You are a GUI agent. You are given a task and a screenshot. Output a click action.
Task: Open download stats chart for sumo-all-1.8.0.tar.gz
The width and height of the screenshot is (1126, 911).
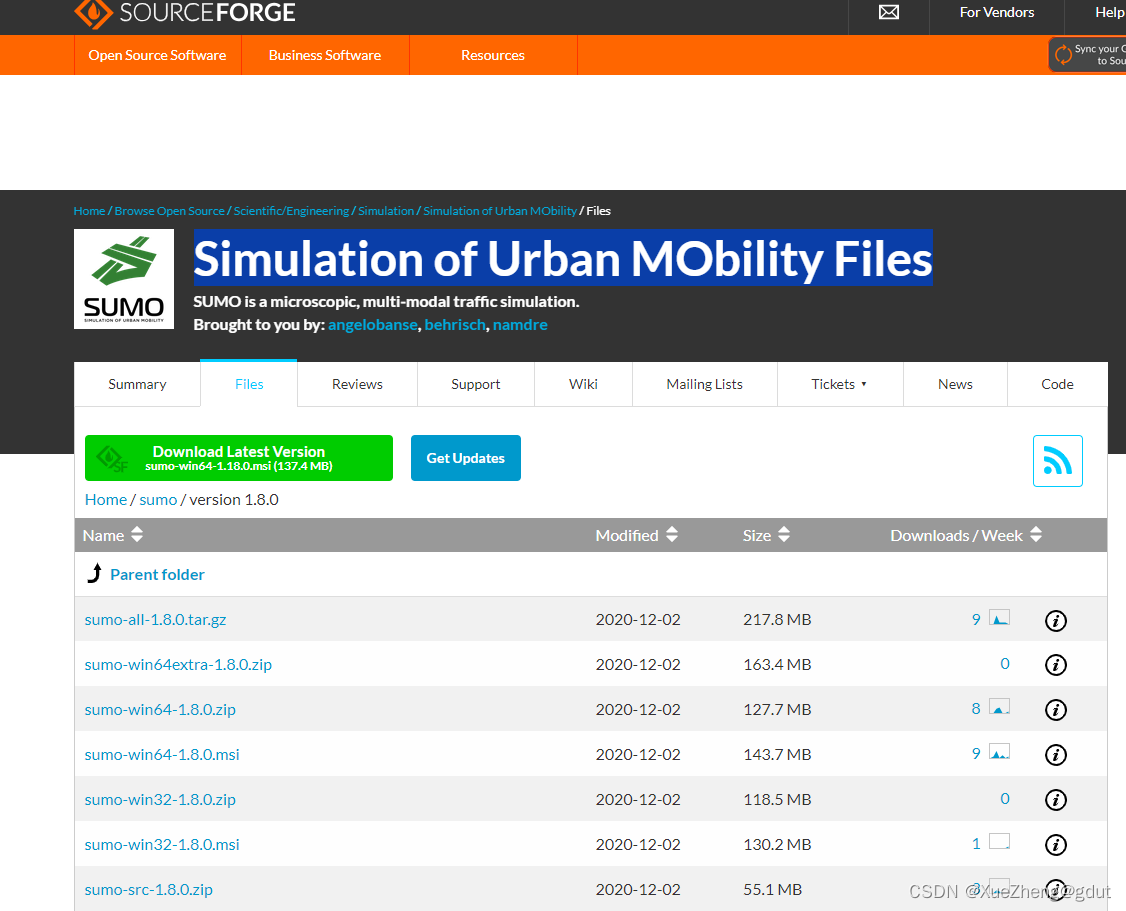999,617
